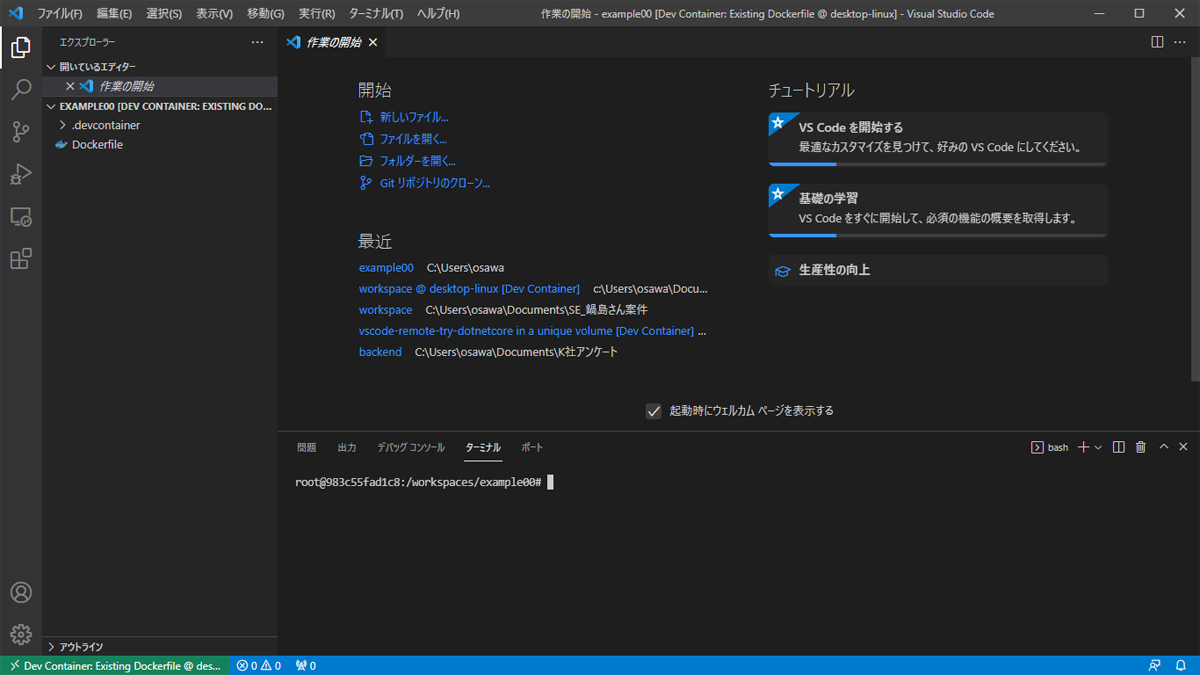Split the terminal panel
1200x675 pixels.
tap(1119, 447)
